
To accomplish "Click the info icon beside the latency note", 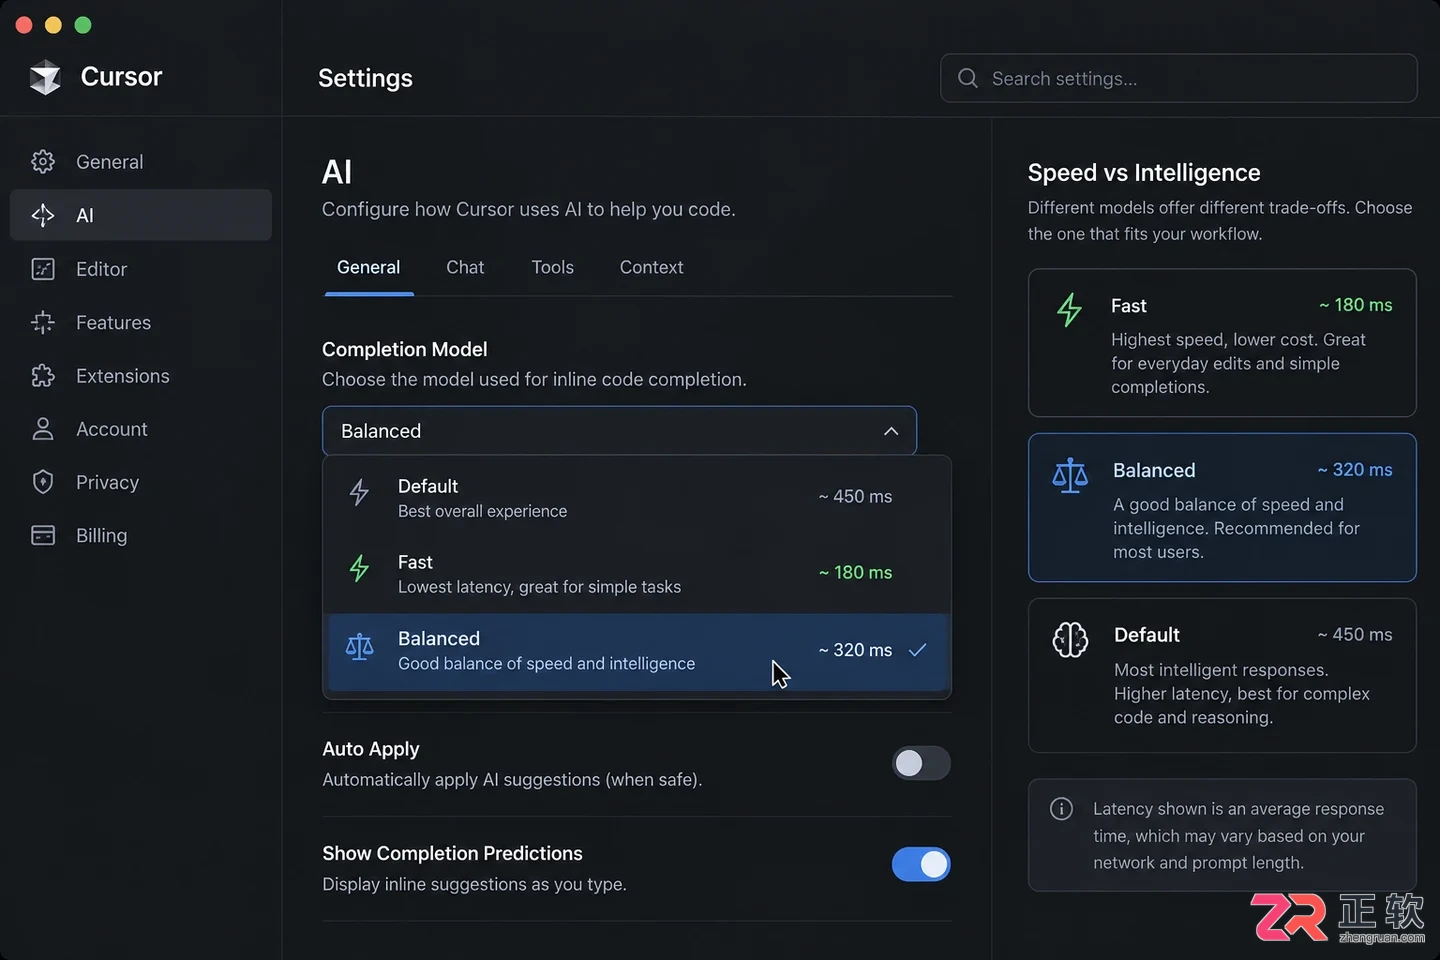I will coord(1061,809).
